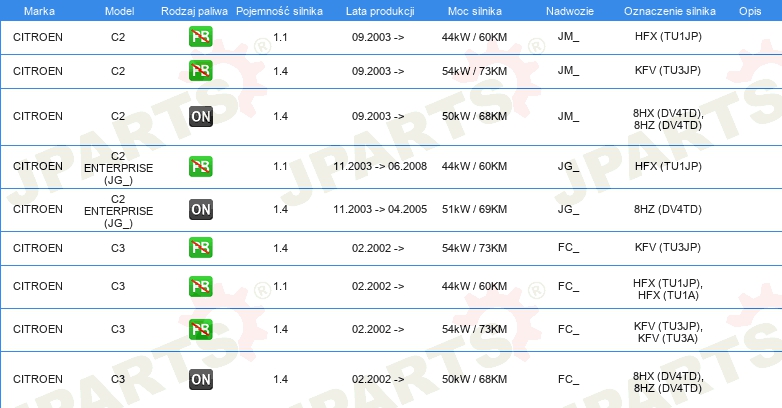
Task: Select engine size 1.1 in the C2 ENTERPRISE row
Action: click(280, 166)
